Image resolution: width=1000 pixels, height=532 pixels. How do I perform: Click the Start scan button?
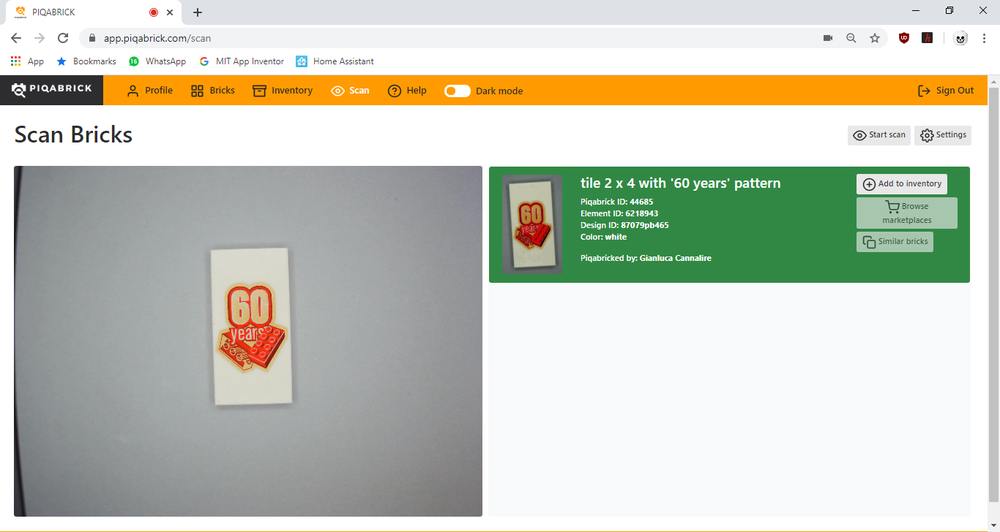(879, 135)
